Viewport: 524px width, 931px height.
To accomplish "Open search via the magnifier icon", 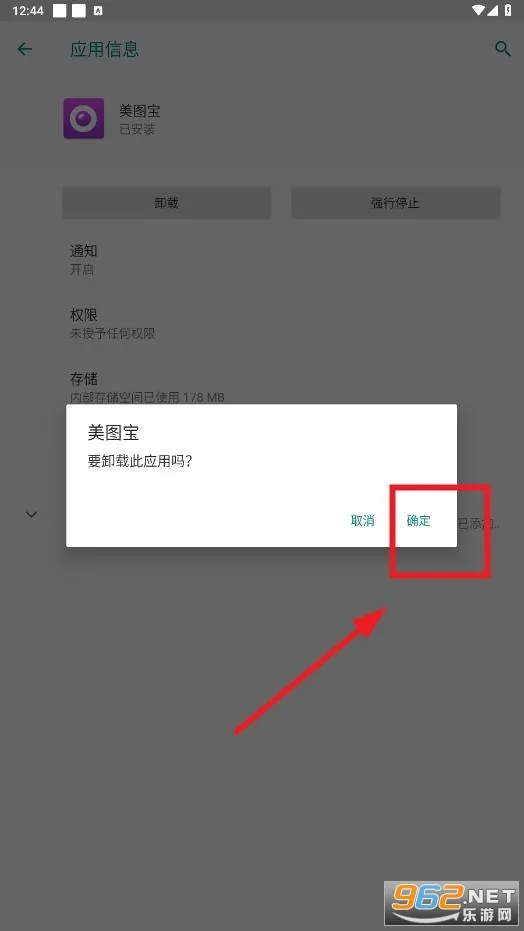I will pyautogui.click(x=503, y=49).
